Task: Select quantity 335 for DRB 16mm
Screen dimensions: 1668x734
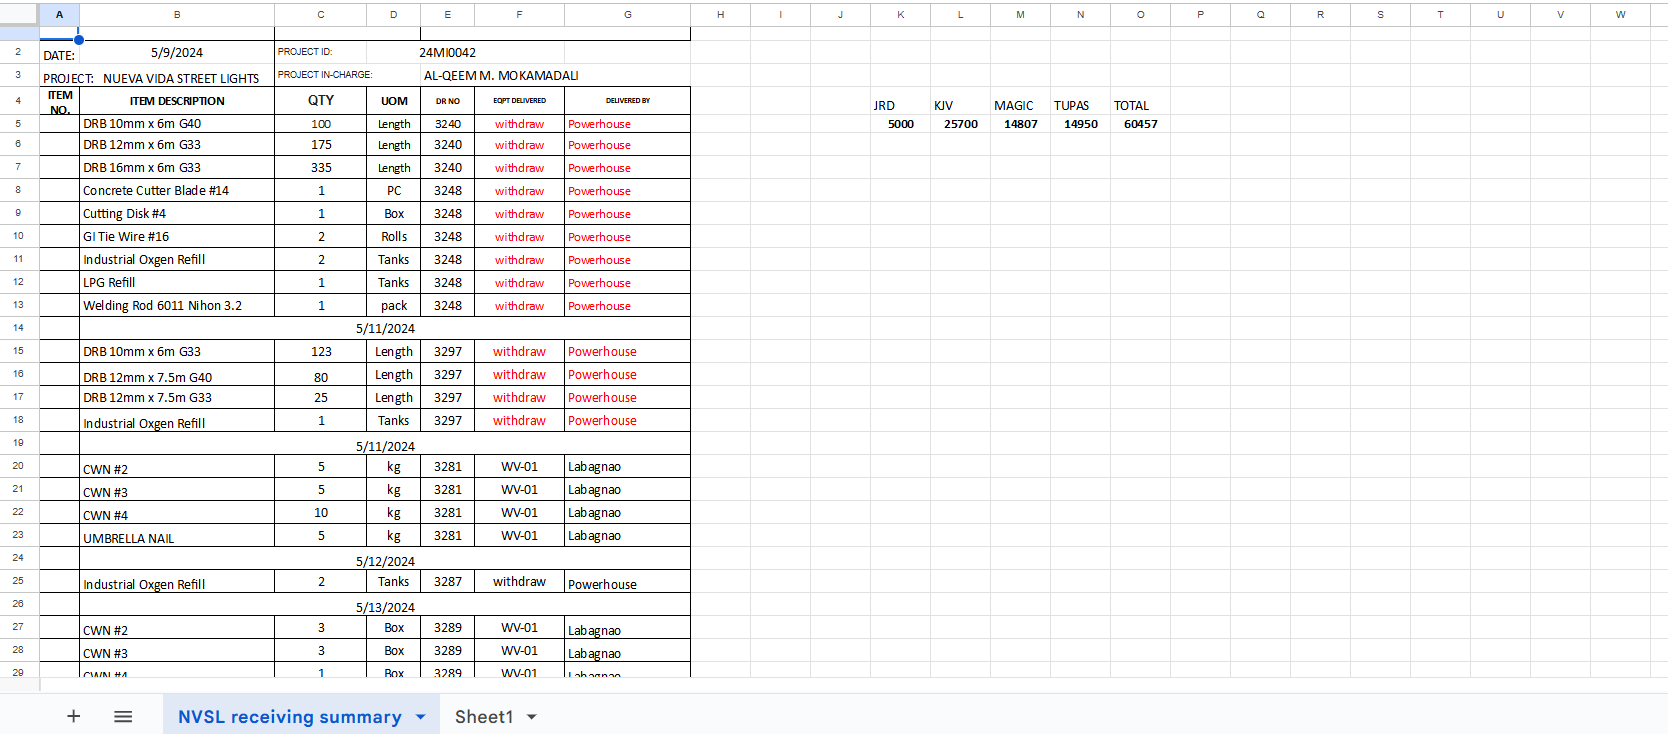Action: click(x=321, y=168)
